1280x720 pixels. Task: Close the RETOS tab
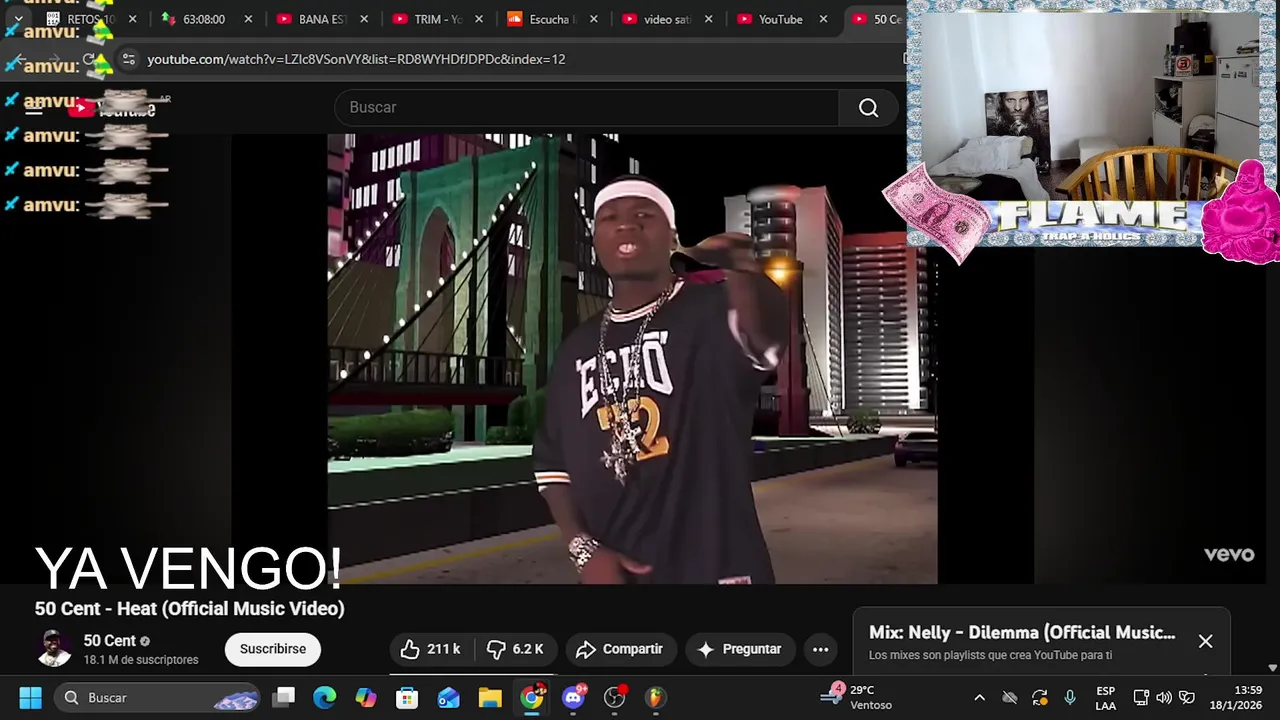(x=132, y=19)
